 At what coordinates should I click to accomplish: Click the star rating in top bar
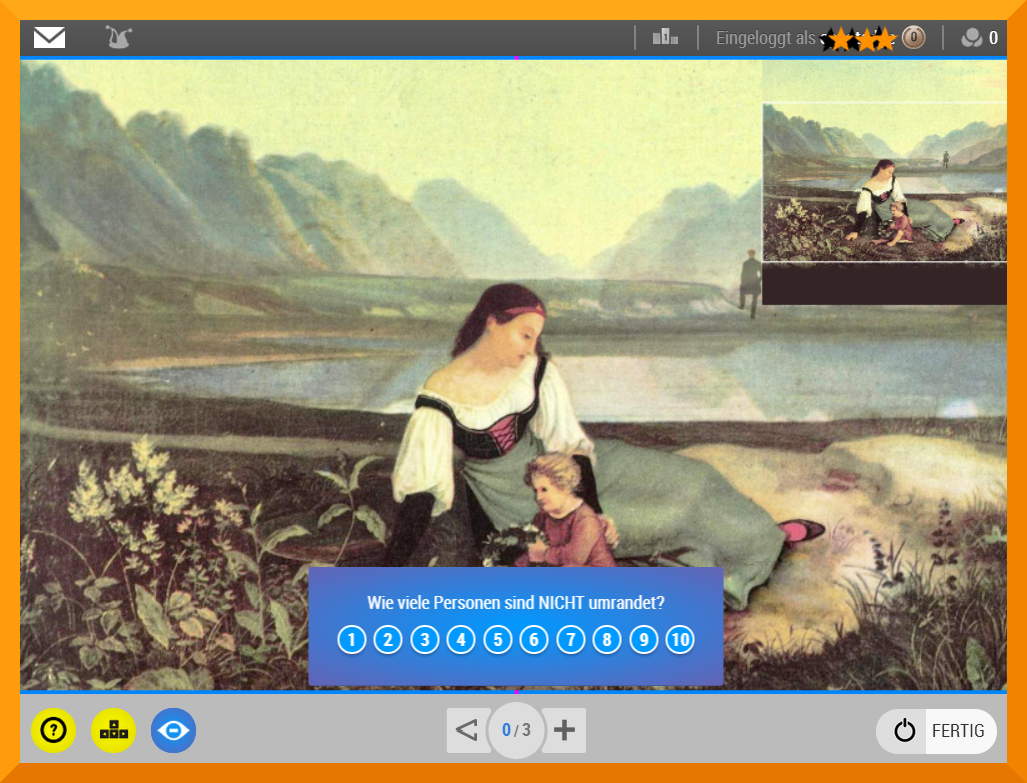(859, 39)
